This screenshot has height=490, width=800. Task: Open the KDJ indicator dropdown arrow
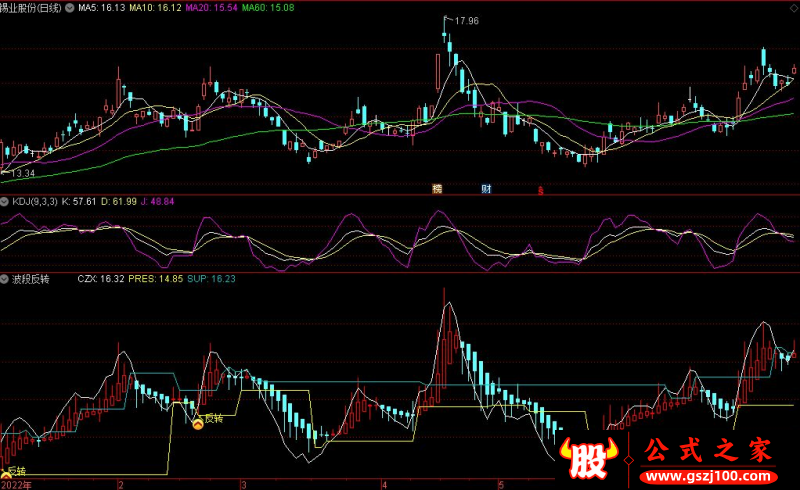[5, 202]
